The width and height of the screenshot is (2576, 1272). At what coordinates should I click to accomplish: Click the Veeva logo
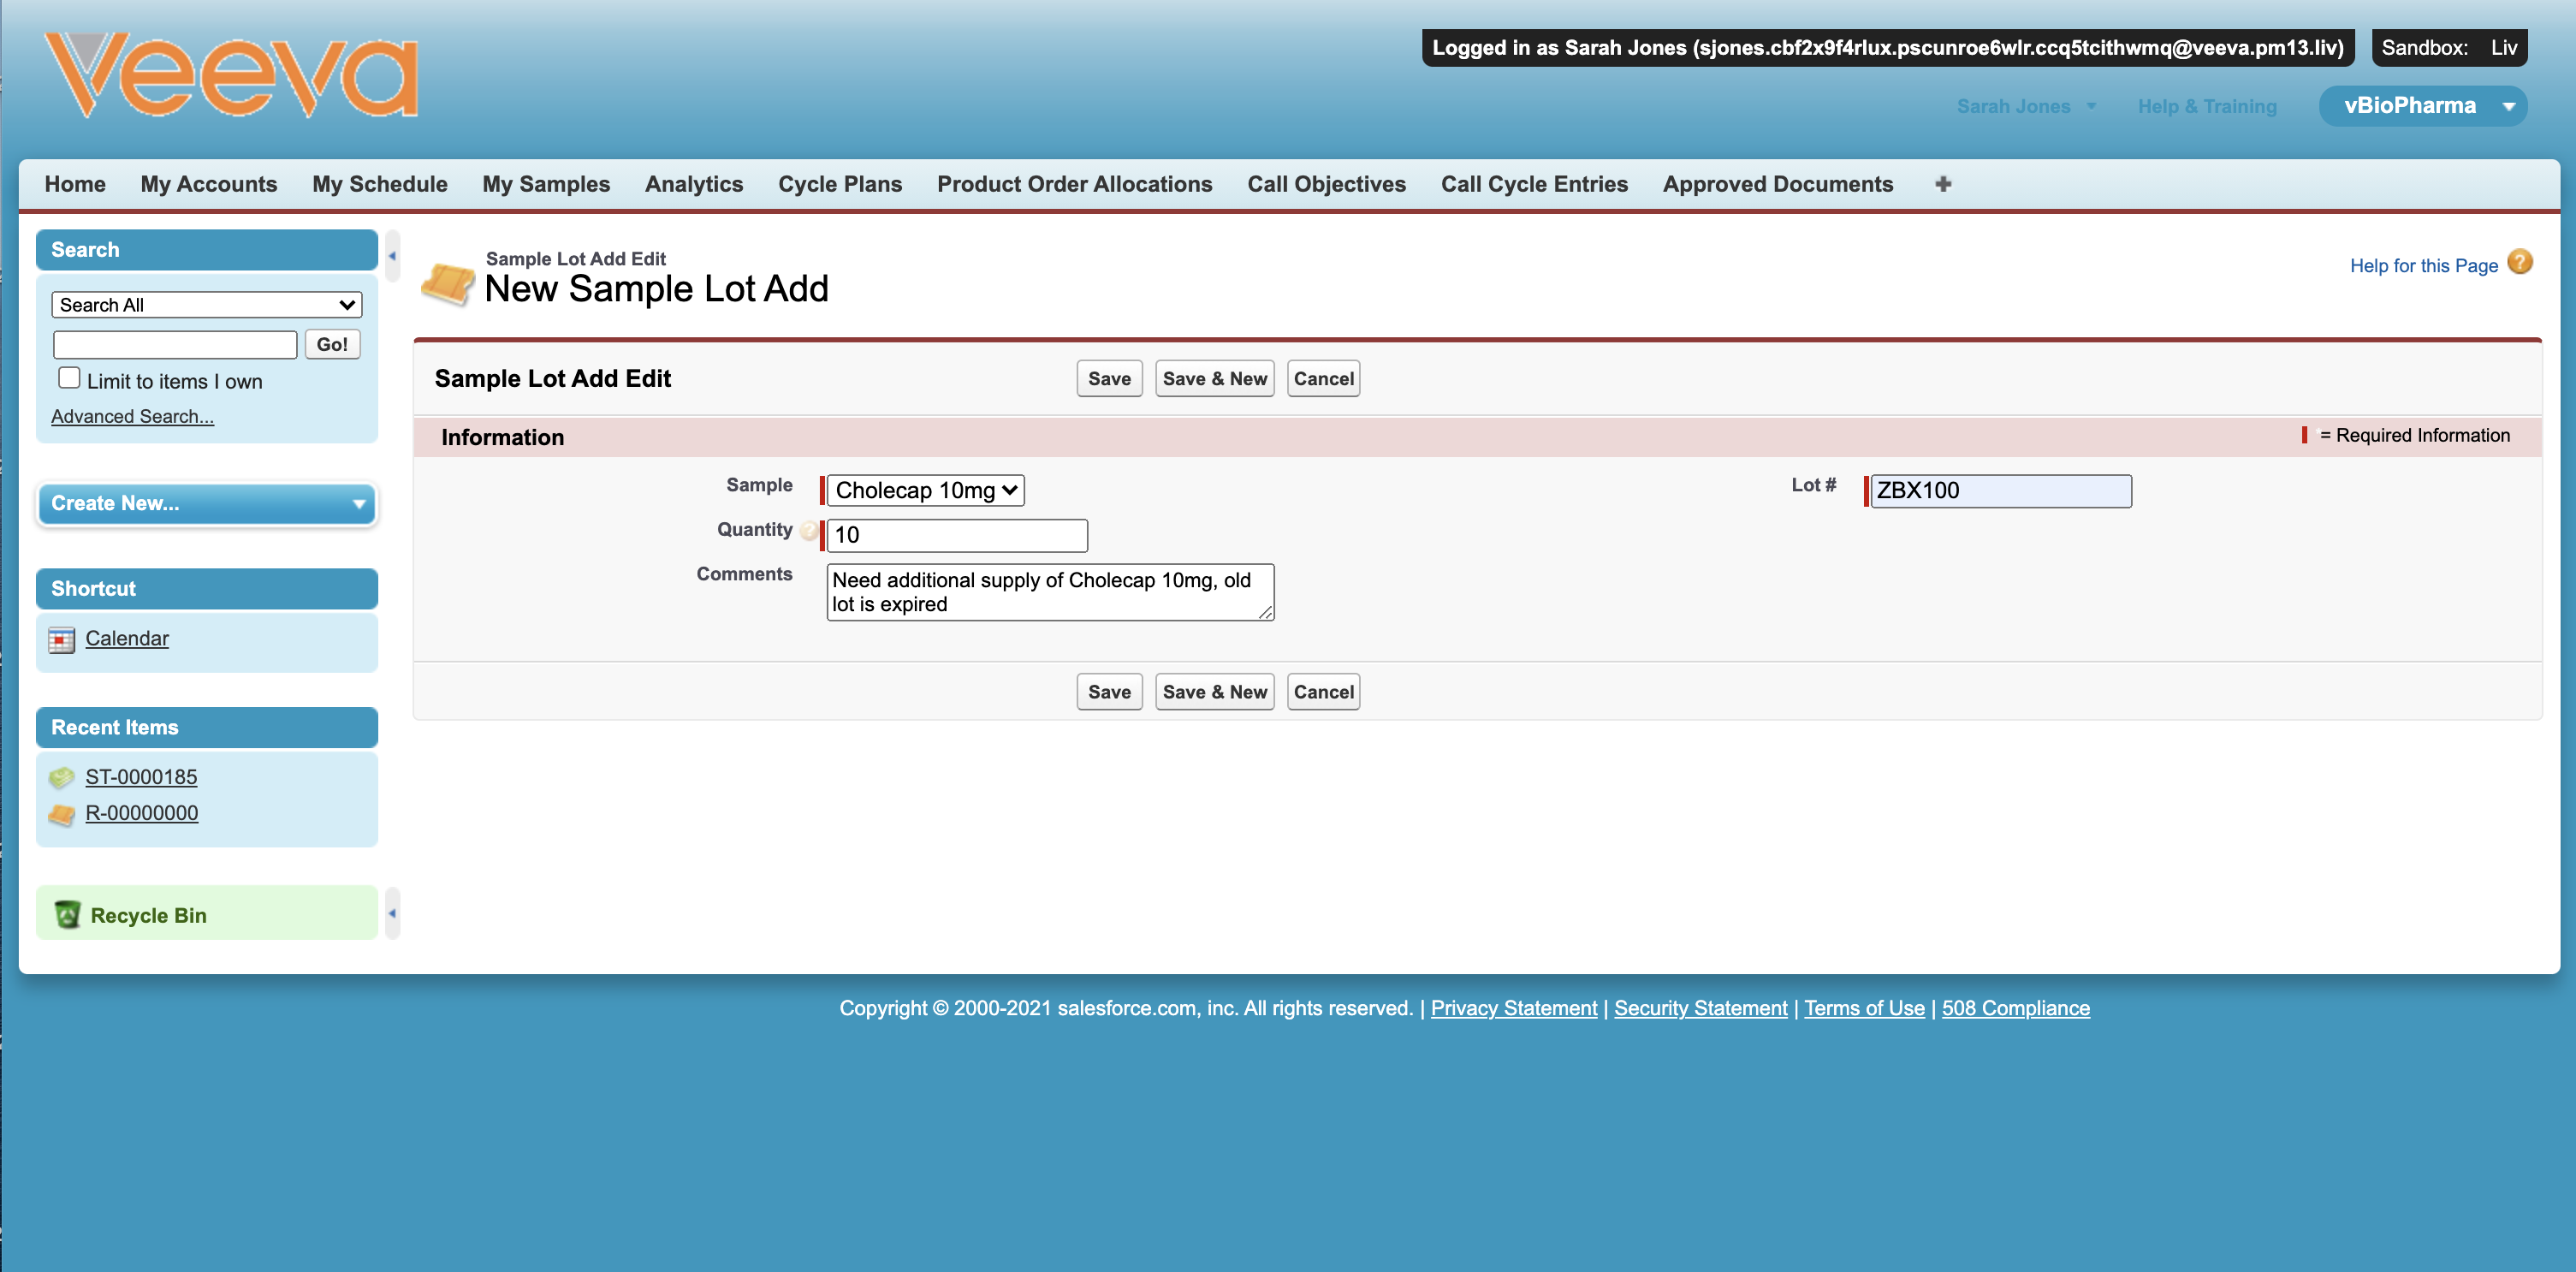tap(231, 75)
